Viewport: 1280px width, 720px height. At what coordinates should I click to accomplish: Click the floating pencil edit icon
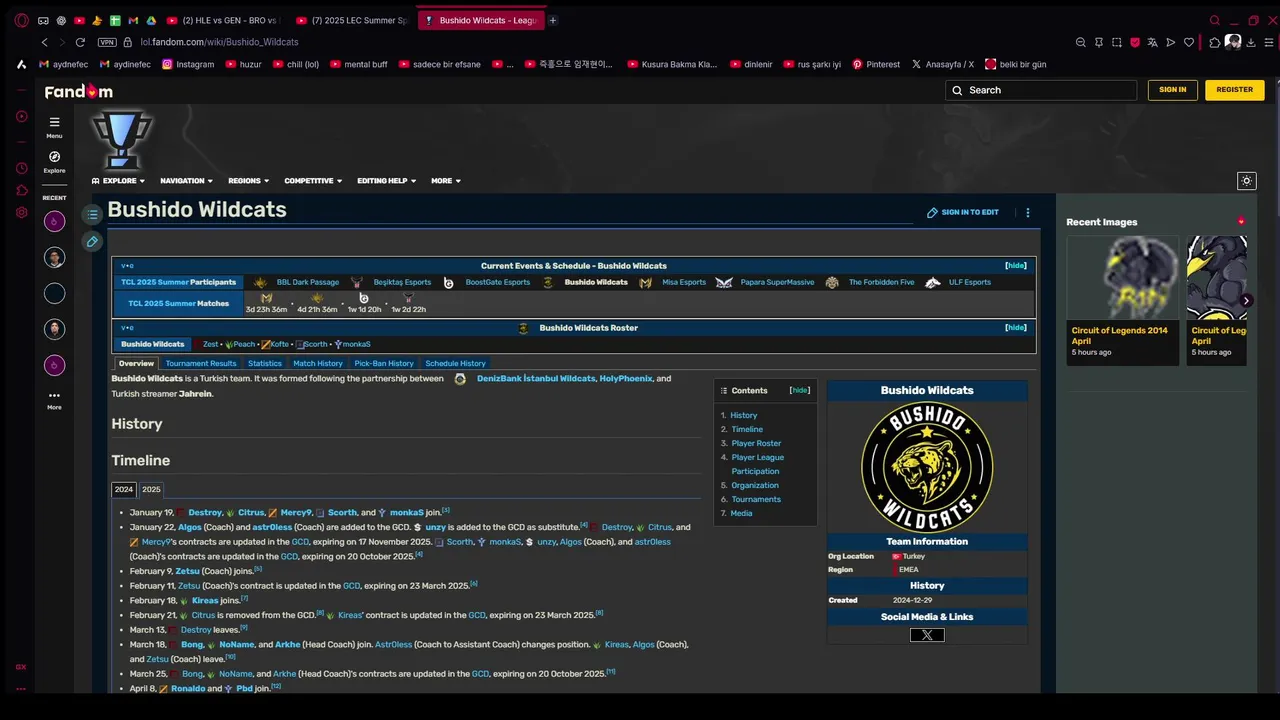(92, 241)
